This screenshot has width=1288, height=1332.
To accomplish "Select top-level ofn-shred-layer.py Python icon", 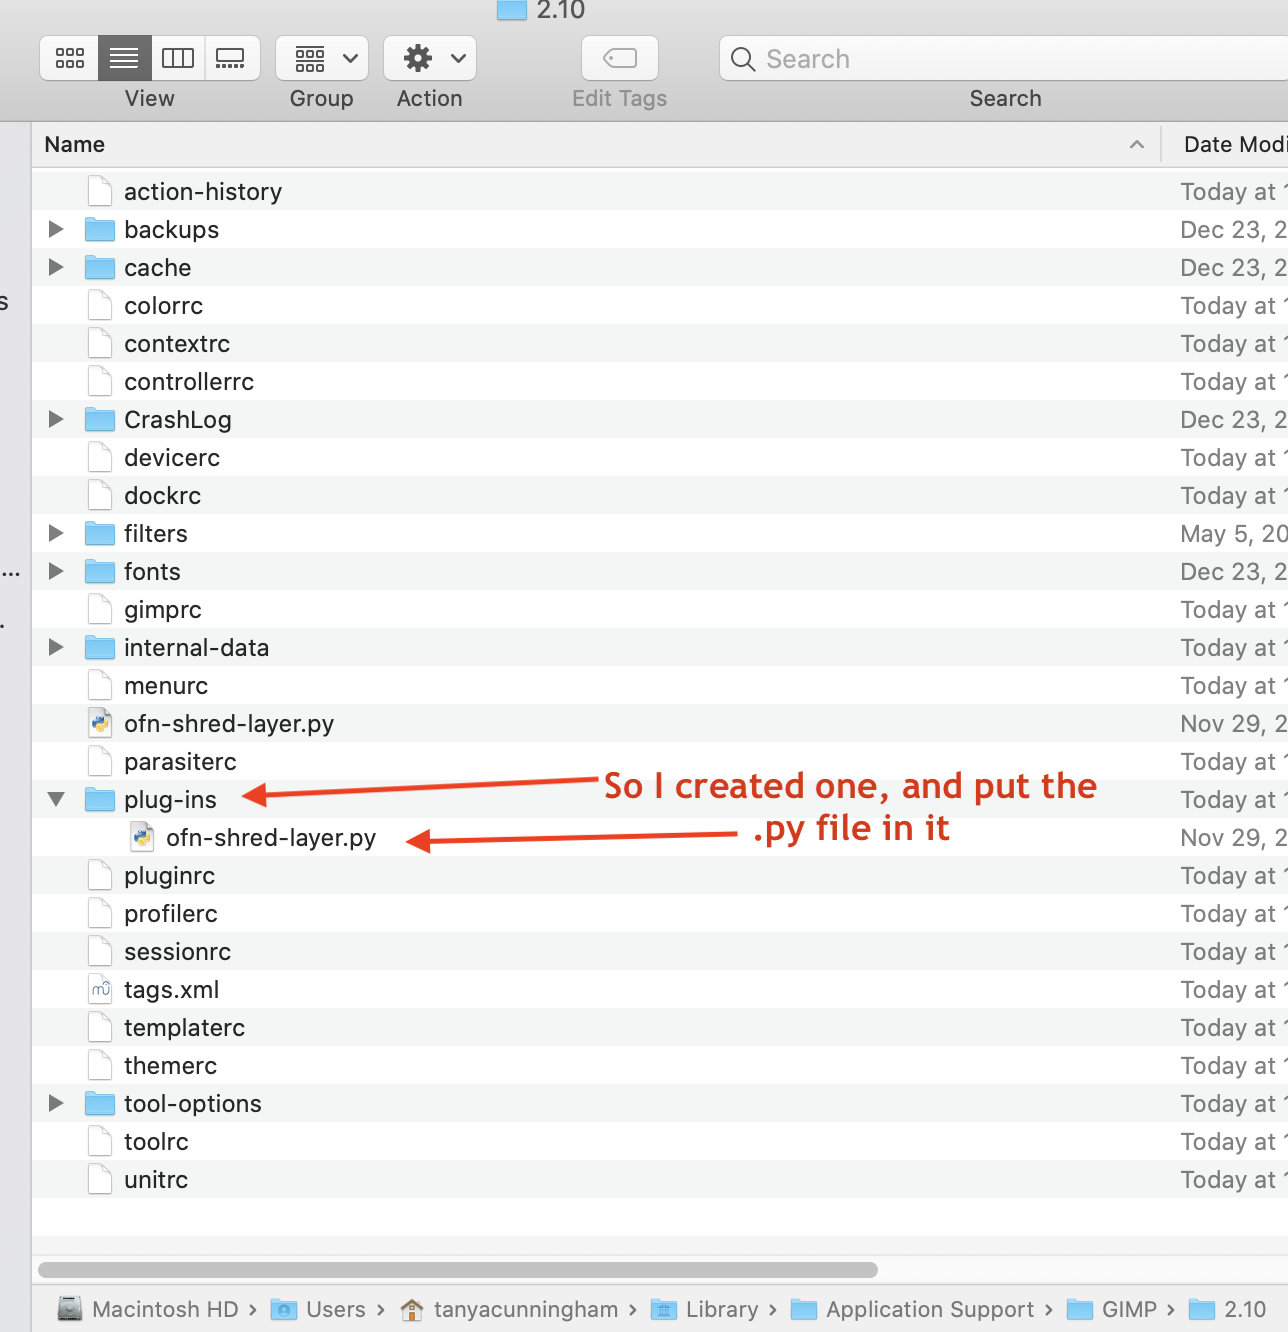I will [x=100, y=723].
